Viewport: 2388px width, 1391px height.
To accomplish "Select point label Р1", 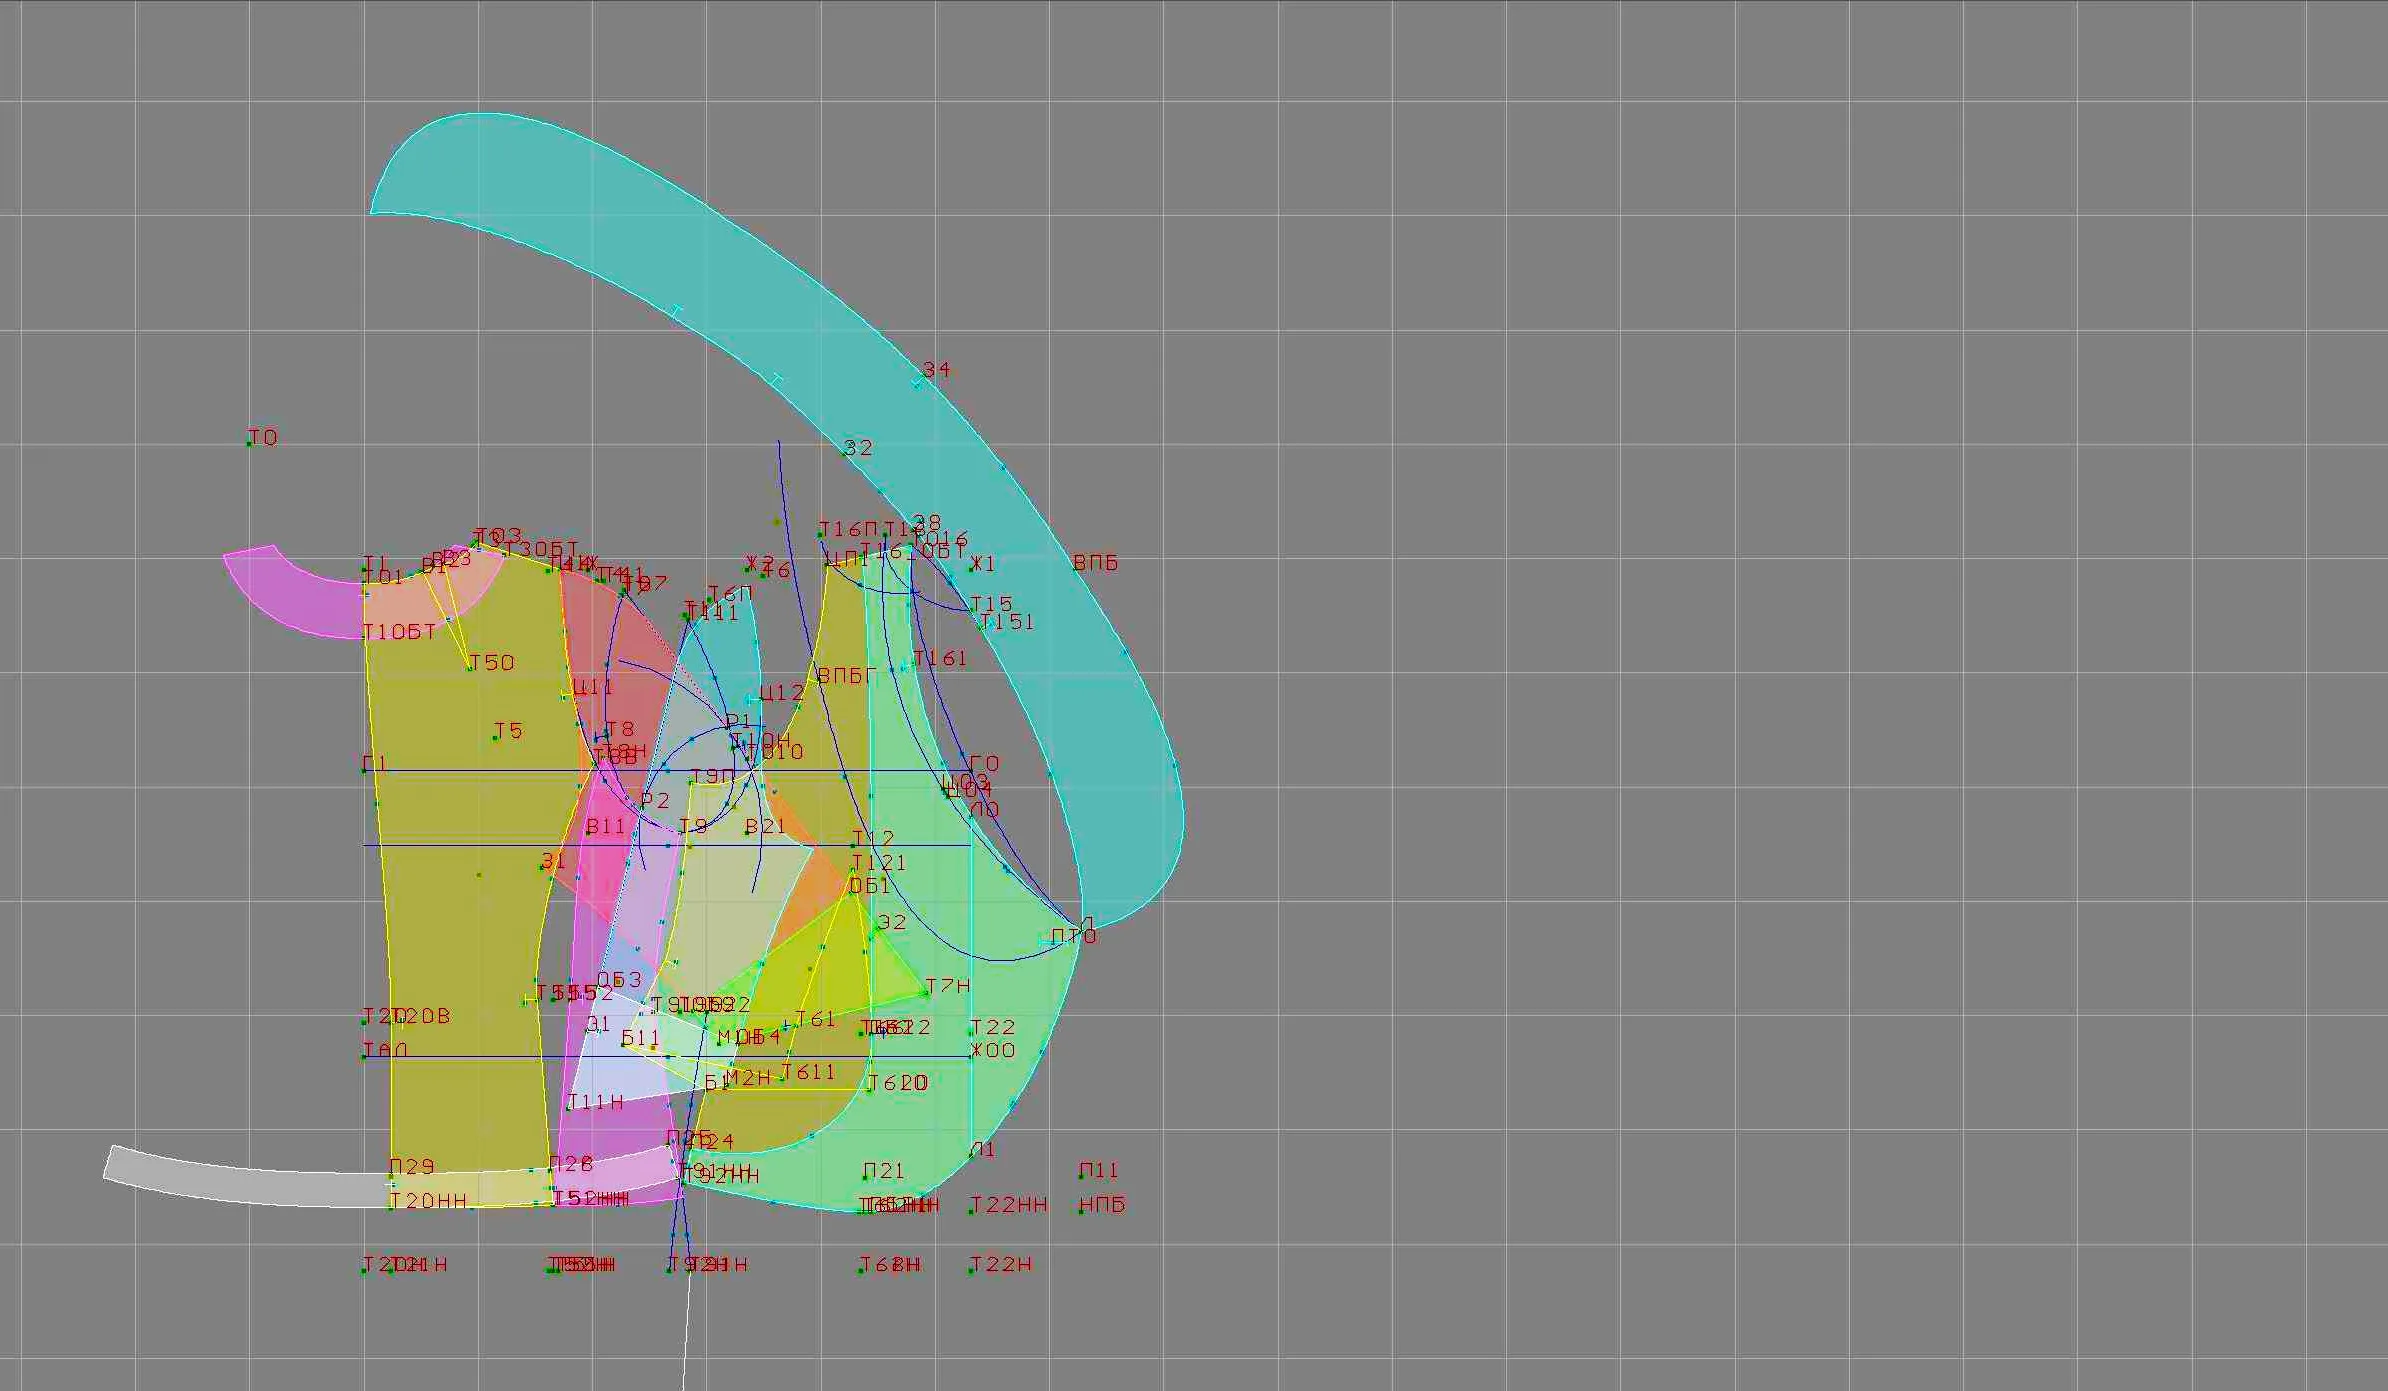I will (x=738, y=721).
